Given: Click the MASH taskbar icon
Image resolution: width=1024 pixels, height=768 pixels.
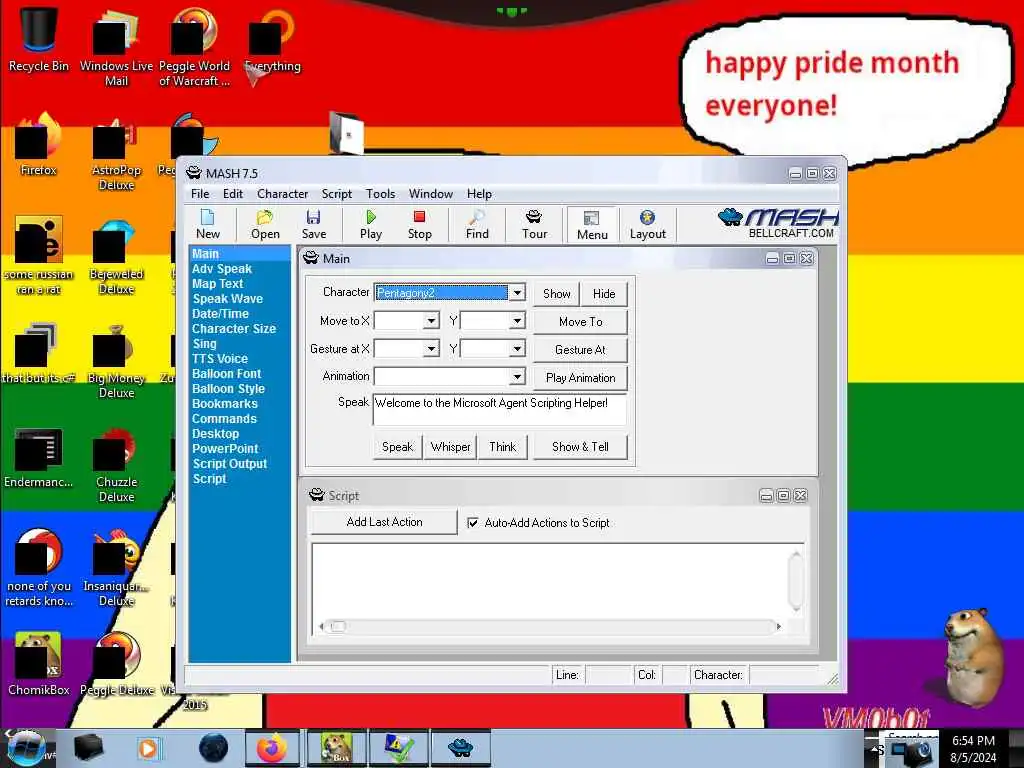Looking at the screenshot, I should [x=460, y=748].
